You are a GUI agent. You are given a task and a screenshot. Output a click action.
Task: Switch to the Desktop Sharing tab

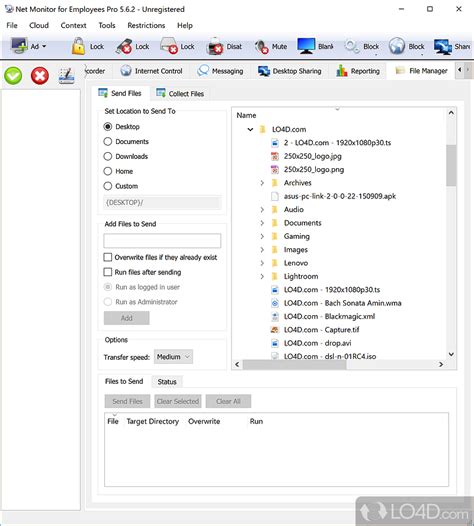pyautogui.click(x=290, y=71)
